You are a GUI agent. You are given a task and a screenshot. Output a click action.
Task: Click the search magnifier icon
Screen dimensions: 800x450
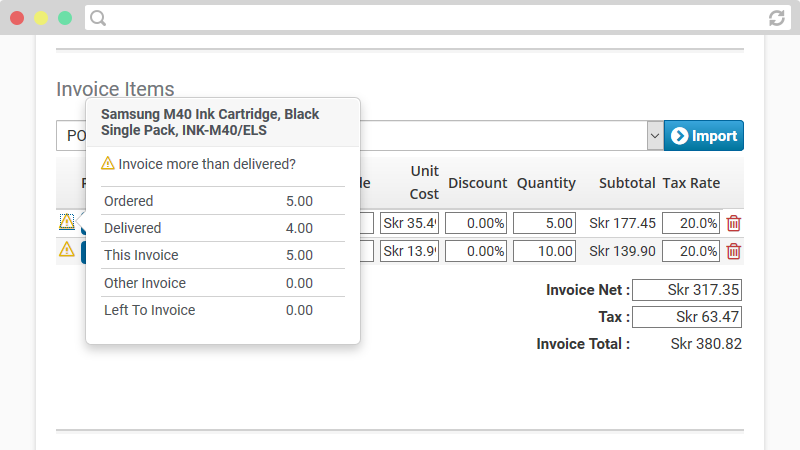(x=98, y=18)
